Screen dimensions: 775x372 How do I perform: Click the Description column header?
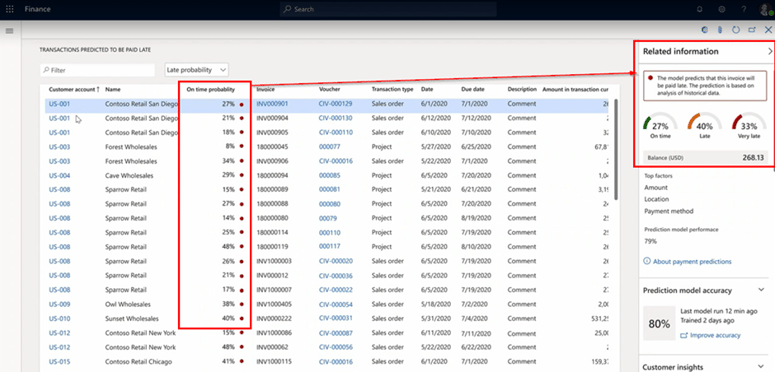(522, 89)
